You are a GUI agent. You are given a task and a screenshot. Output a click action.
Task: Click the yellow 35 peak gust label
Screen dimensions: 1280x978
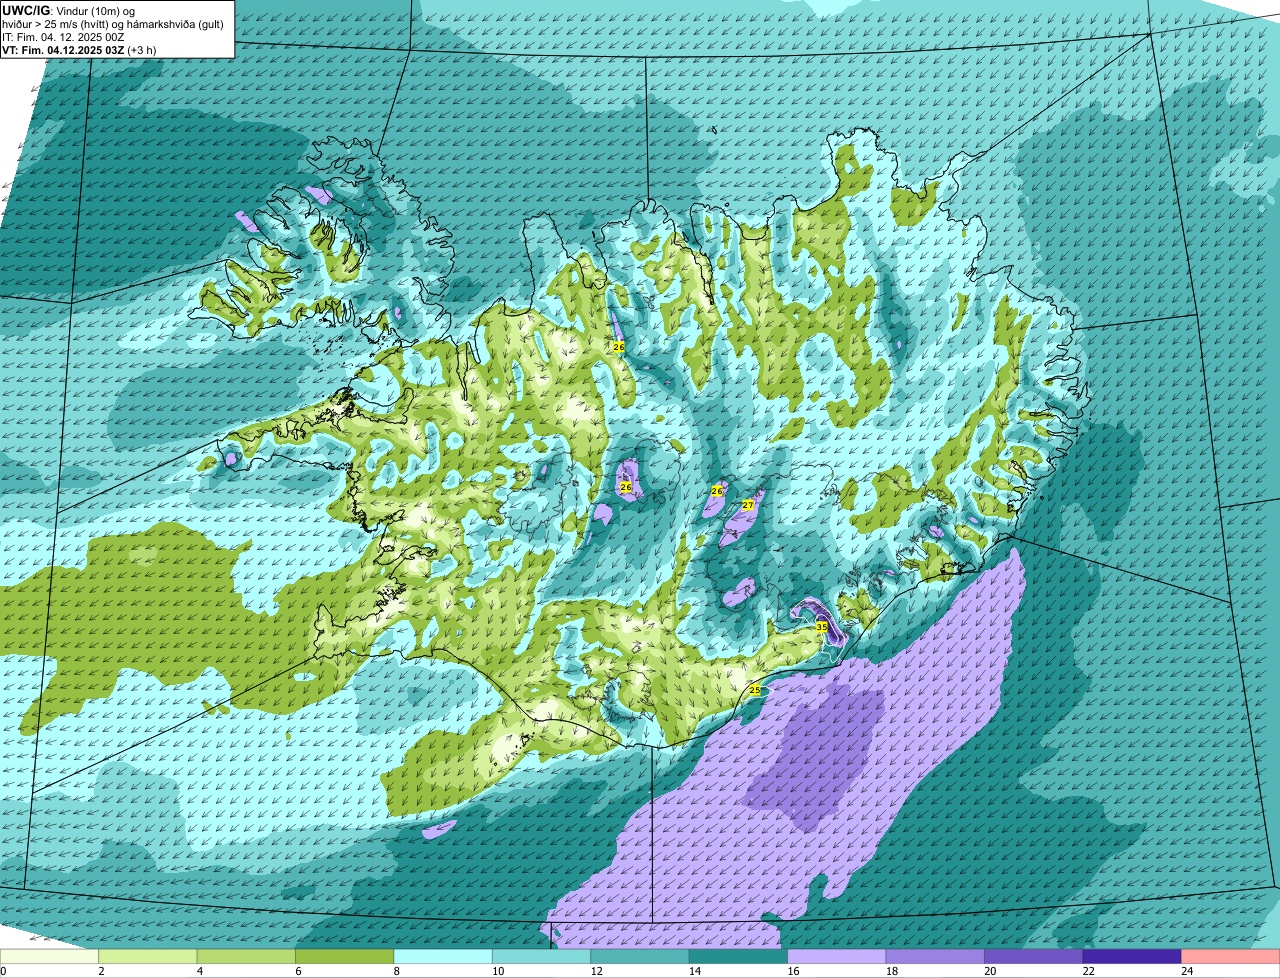[x=821, y=627]
